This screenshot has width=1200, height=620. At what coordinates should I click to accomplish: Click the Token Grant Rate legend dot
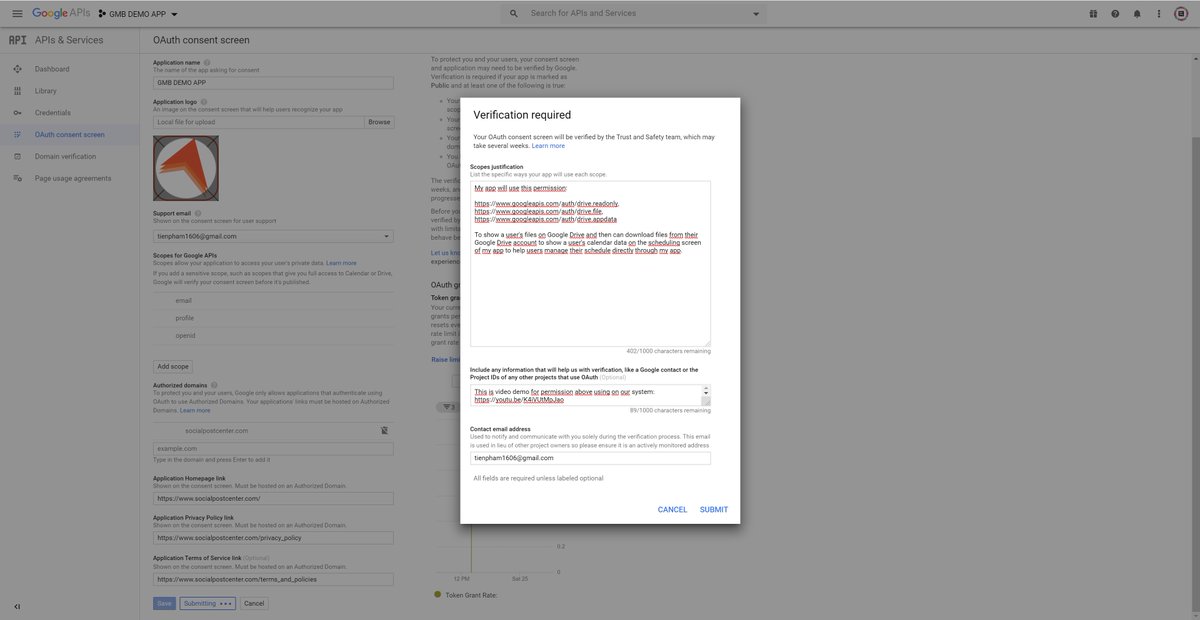437,595
